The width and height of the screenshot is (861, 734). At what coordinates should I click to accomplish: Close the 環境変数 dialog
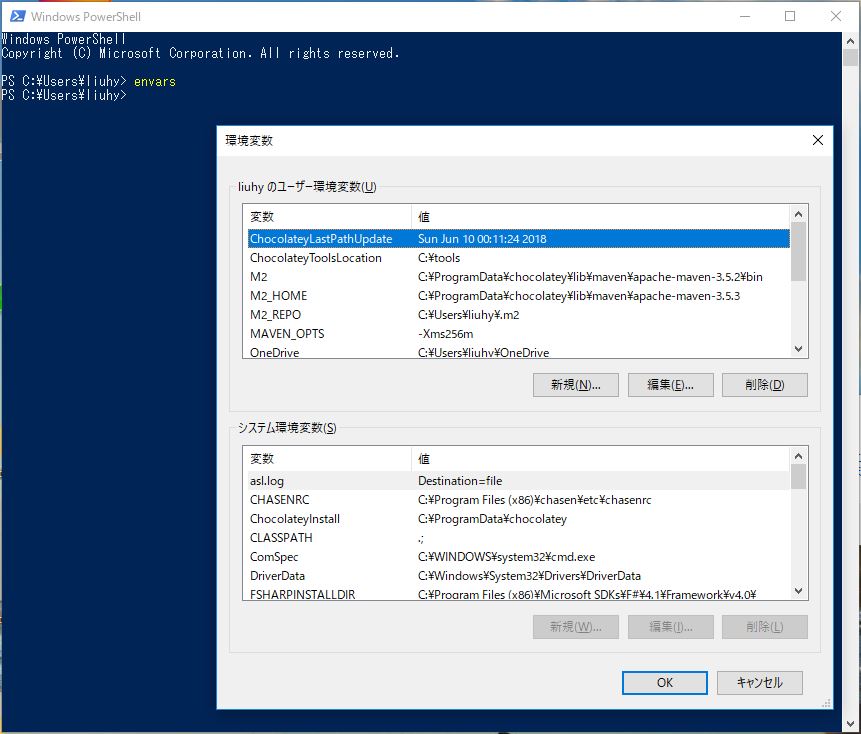(817, 141)
